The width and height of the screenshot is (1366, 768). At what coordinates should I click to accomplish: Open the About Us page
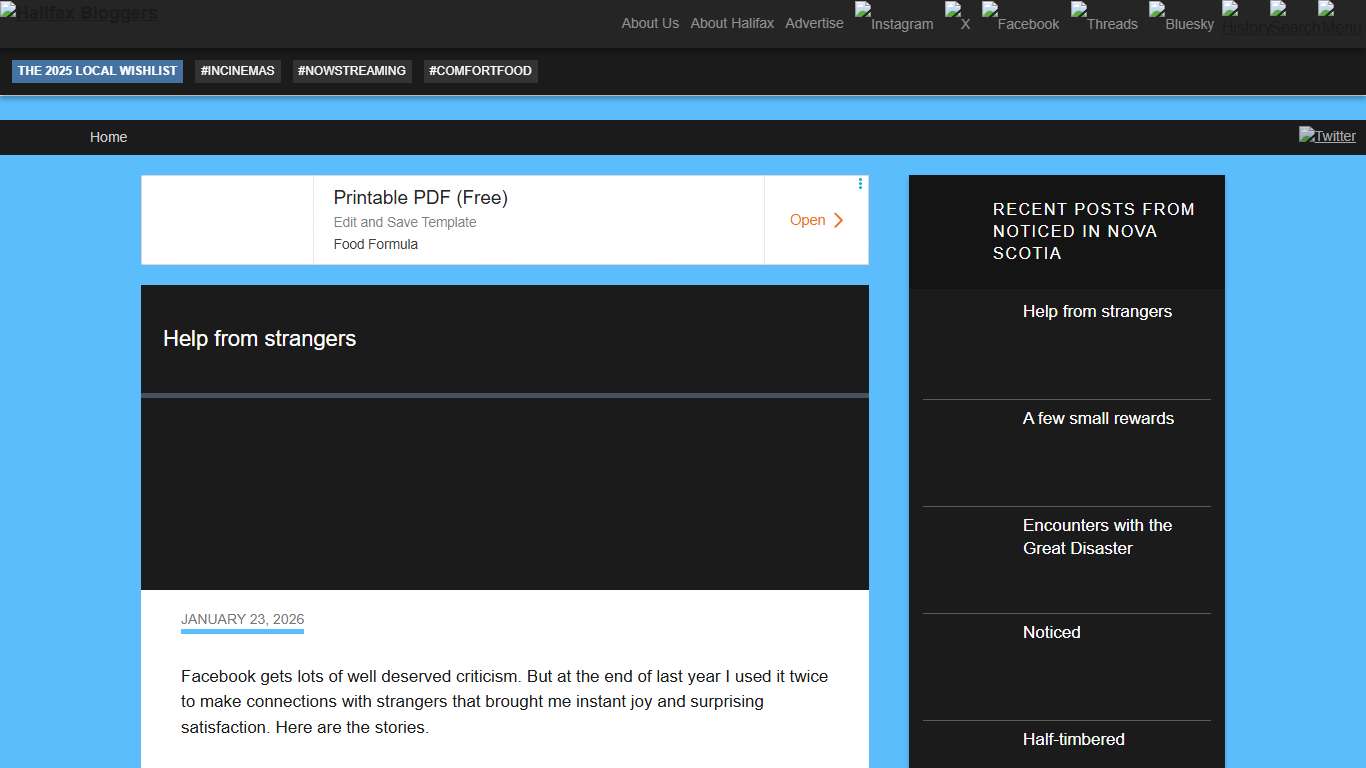[650, 23]
